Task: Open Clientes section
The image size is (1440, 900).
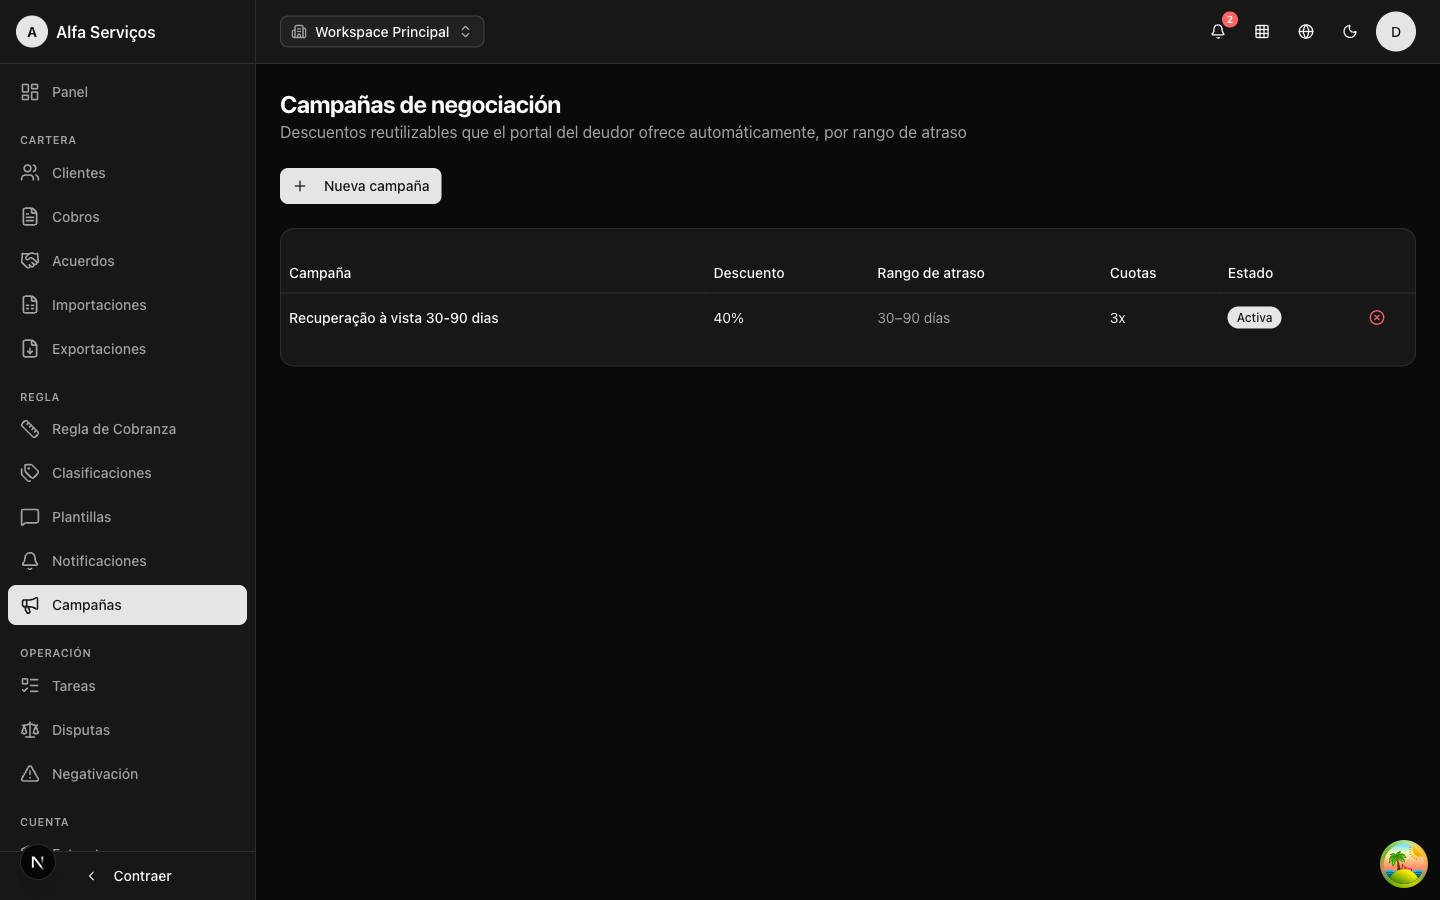Action: click(127, 173)
